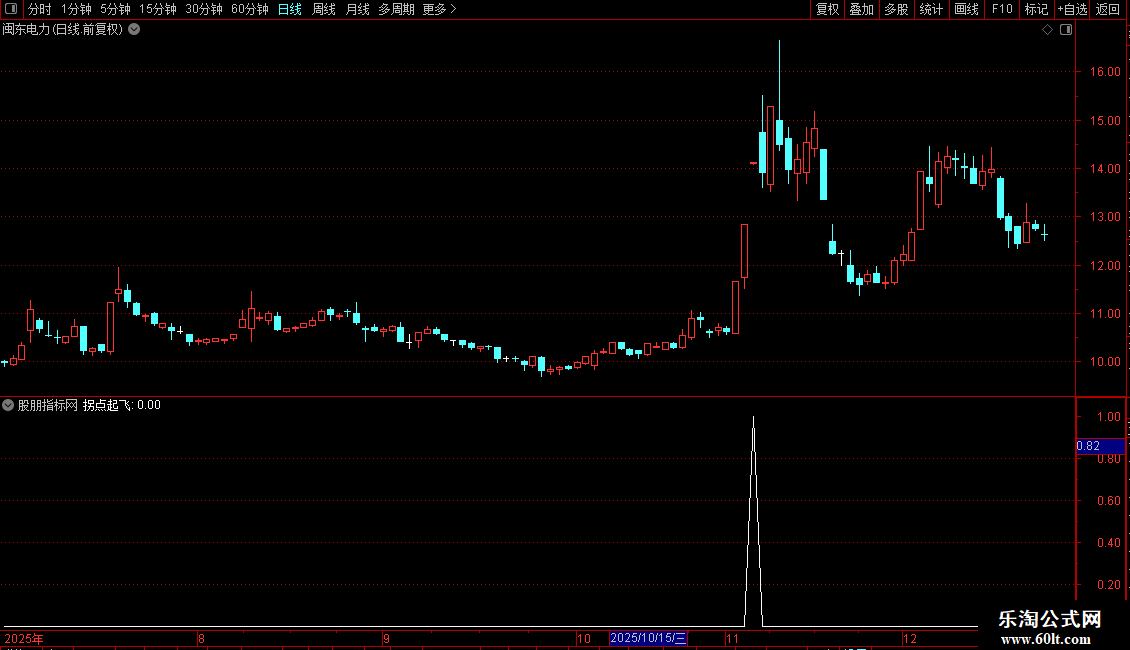Click the 1.00 indicator axis label
The width and height of the screenshot is (1130, 650).
[1108, 417]
